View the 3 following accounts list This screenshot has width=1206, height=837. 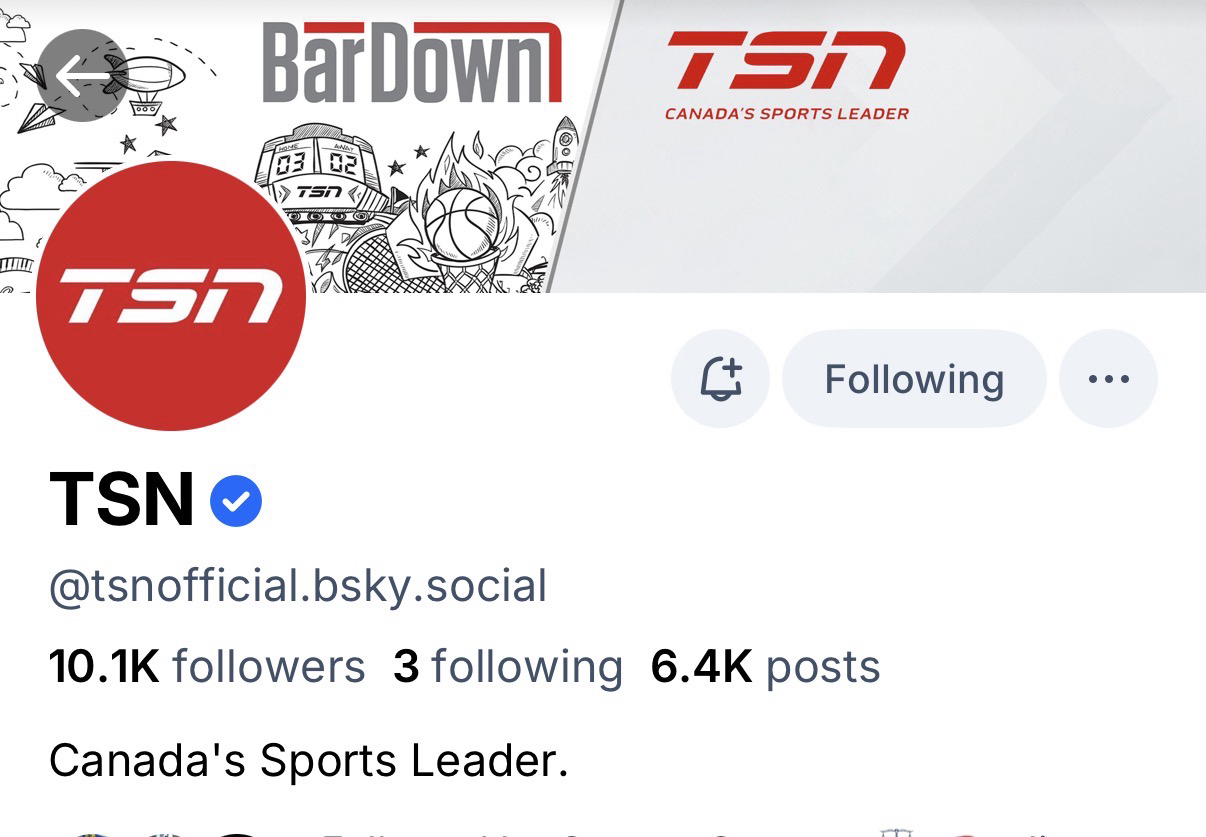[x=508, y=667]
